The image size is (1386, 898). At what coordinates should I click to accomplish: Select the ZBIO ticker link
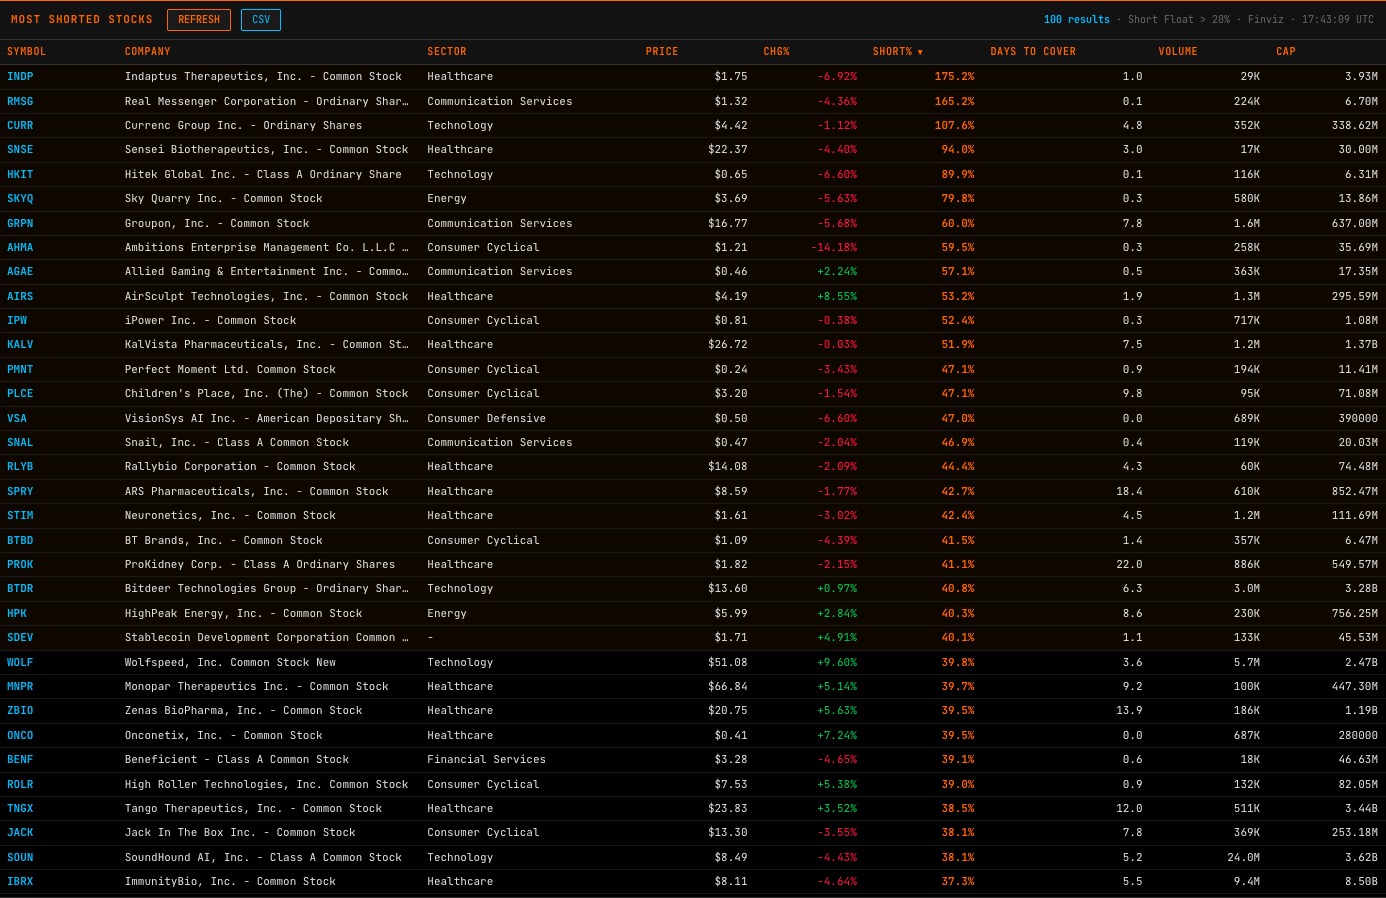pos(20,711)
